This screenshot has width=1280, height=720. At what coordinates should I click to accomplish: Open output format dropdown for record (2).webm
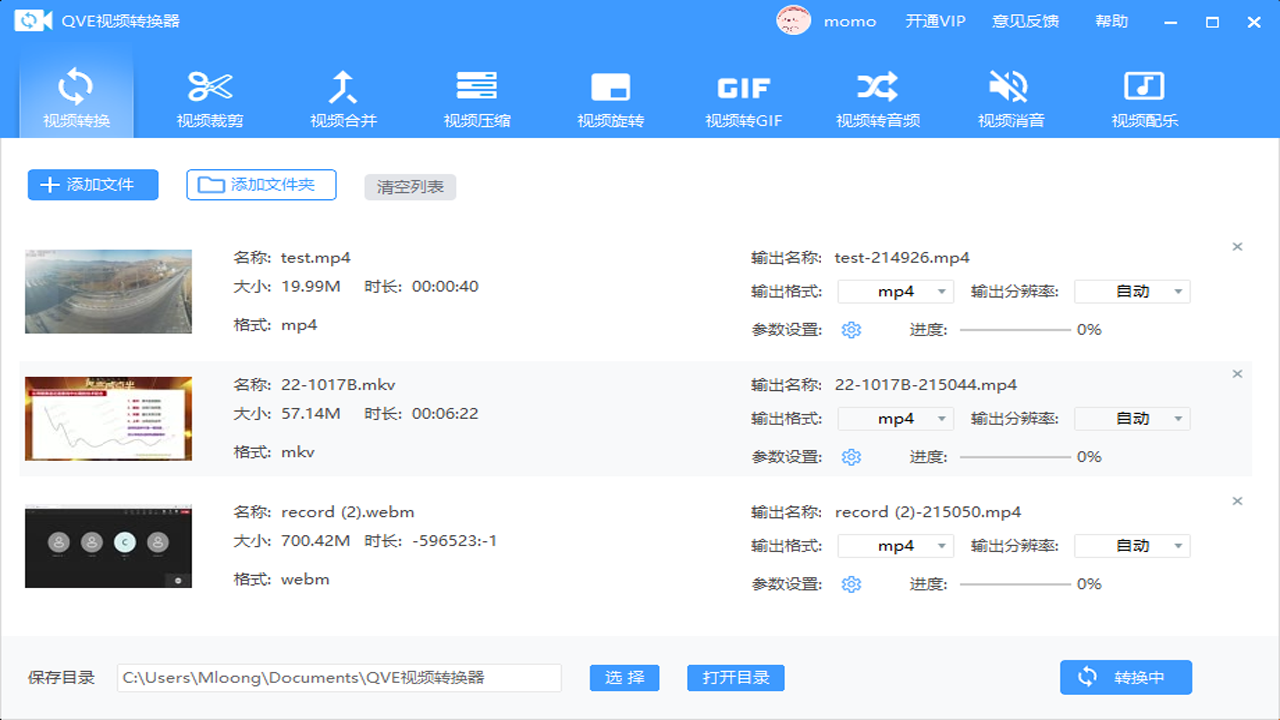[895, 545]
